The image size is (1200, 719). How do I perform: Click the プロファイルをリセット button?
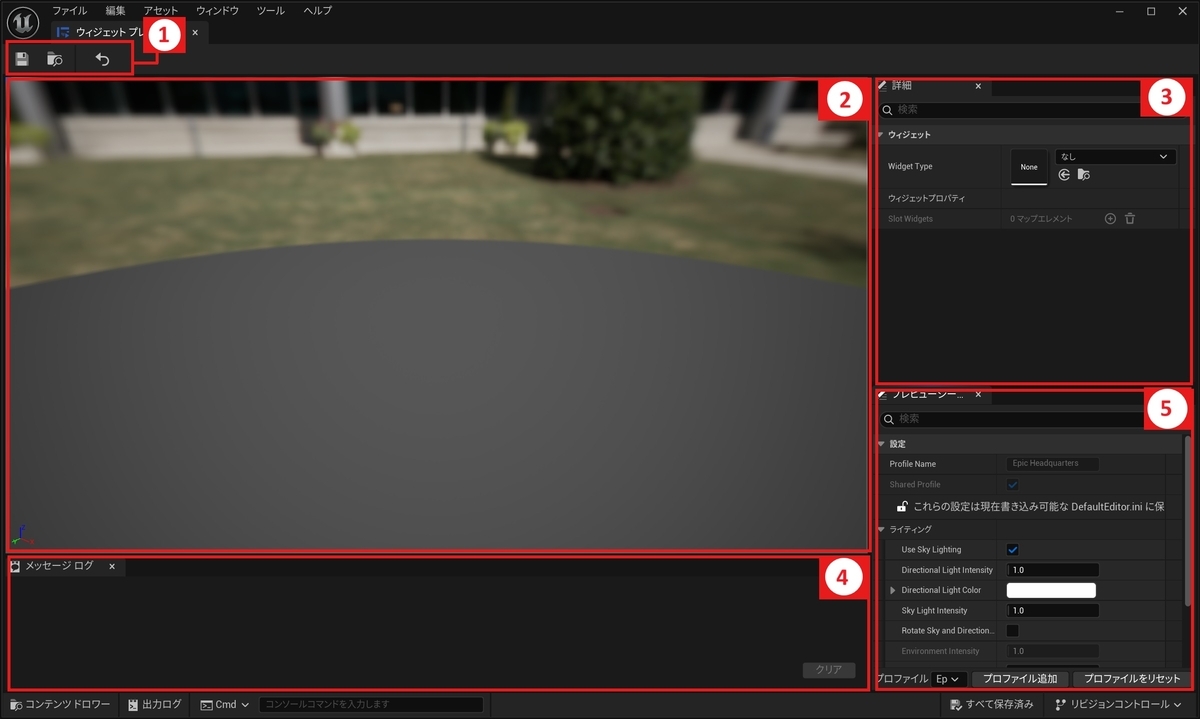tap(1131, 678)
